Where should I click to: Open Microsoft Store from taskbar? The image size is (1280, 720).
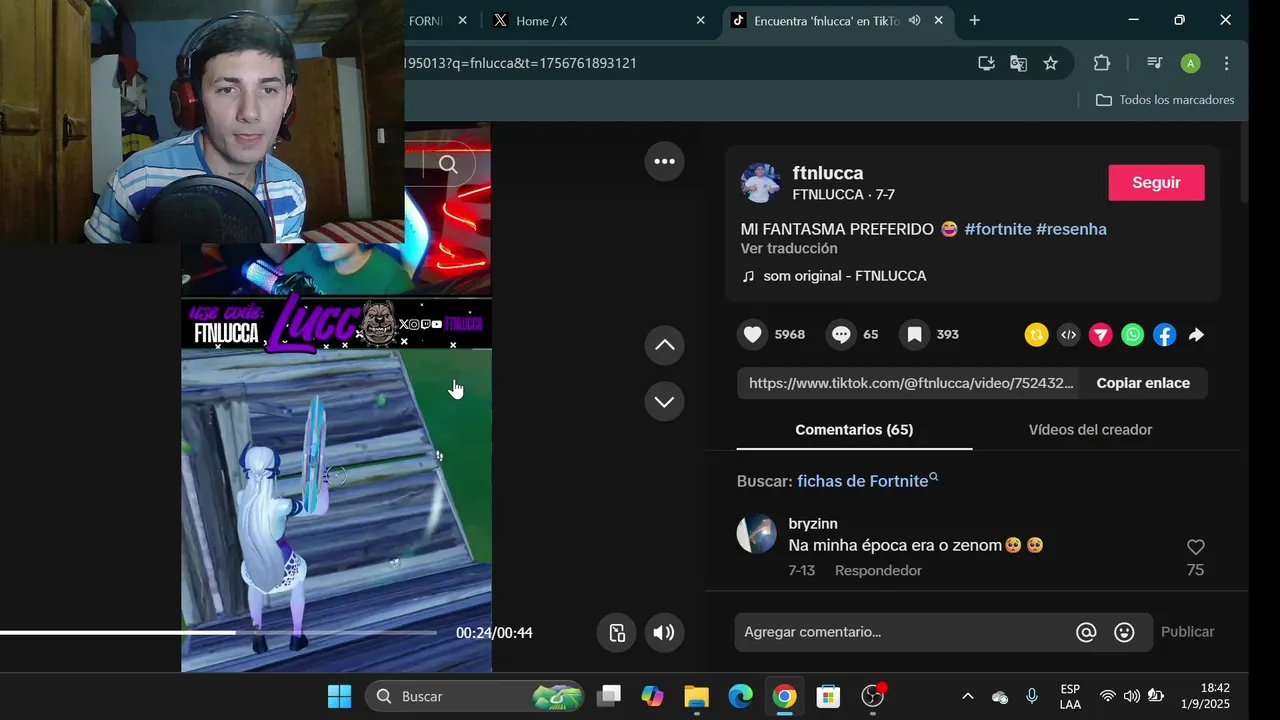(x=828, y=696)
